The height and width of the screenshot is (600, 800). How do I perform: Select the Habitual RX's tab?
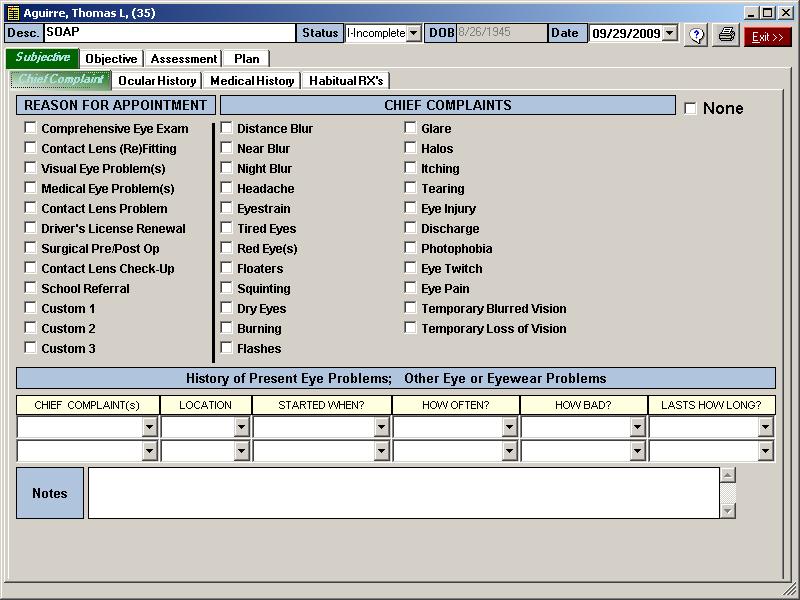tap(346, 80)
